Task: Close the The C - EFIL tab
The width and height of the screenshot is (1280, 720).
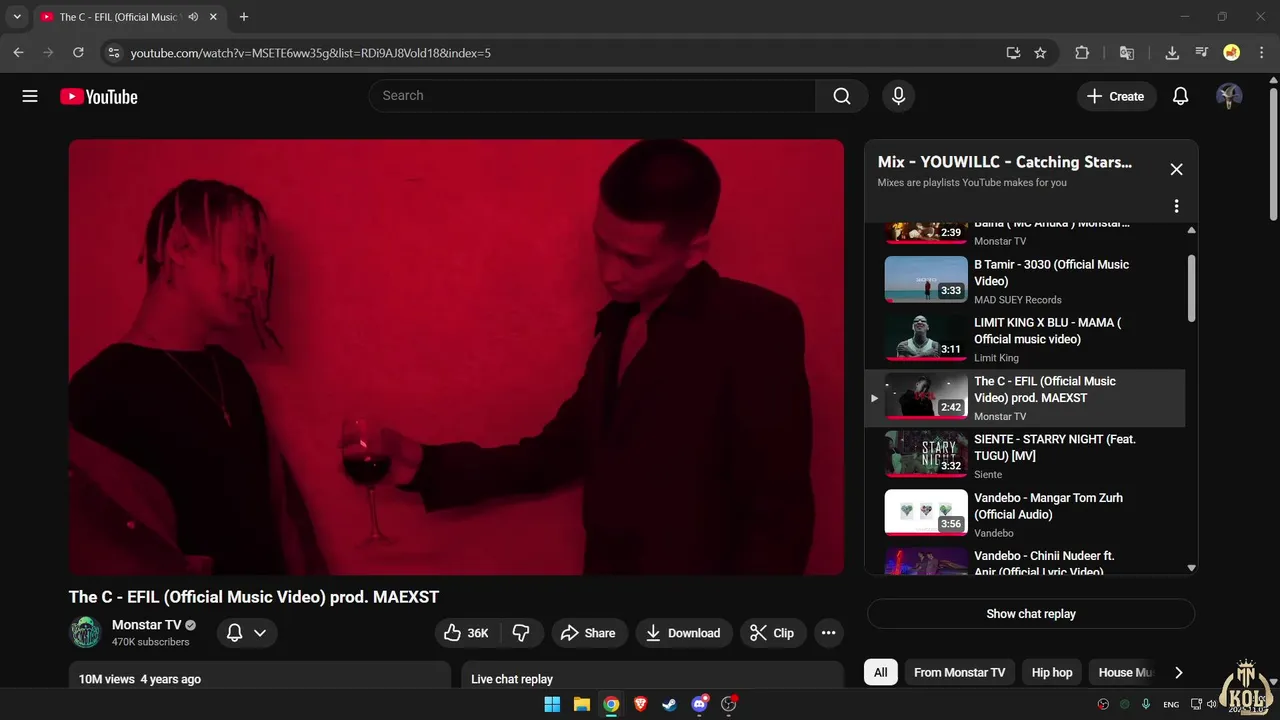Action: pos(213,17)
